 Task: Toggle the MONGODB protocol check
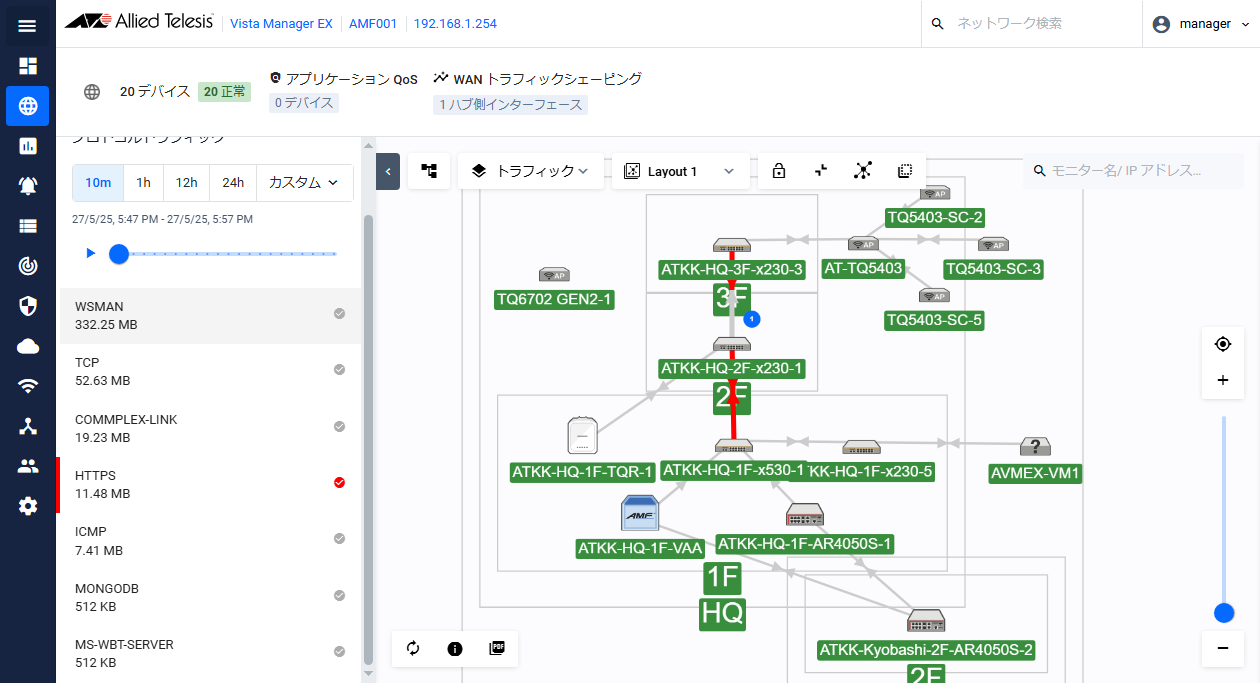[339, 596]
